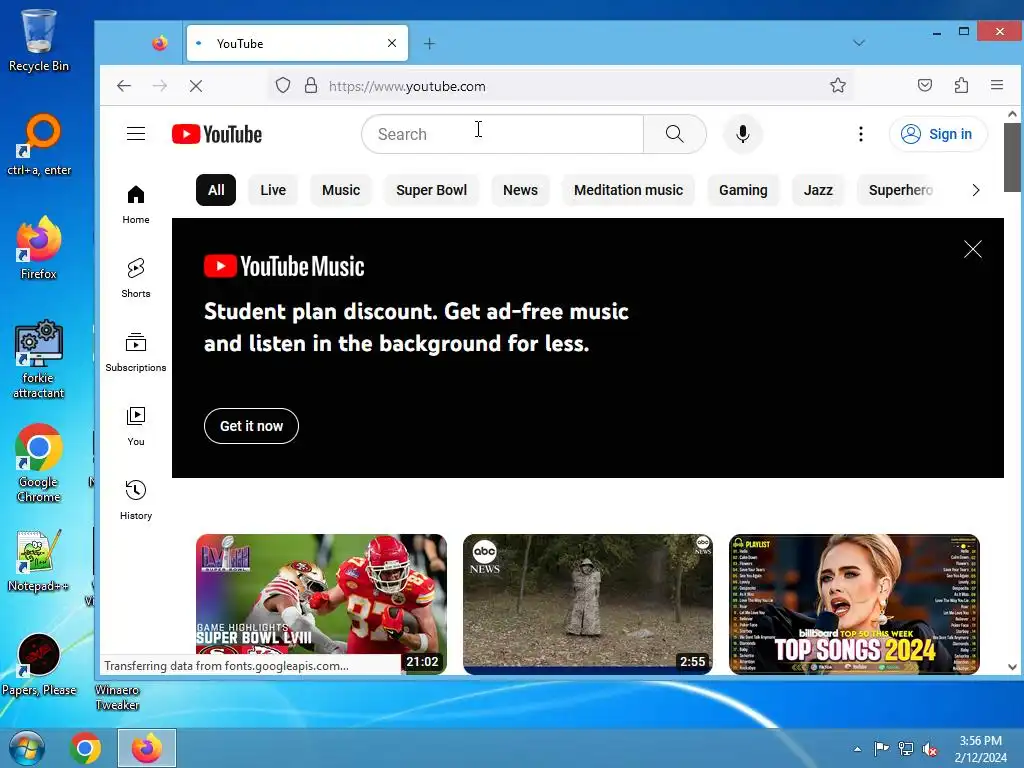Show hidden system tray icons
Viewport: 1024px width, 768px height.
point(857,749)
